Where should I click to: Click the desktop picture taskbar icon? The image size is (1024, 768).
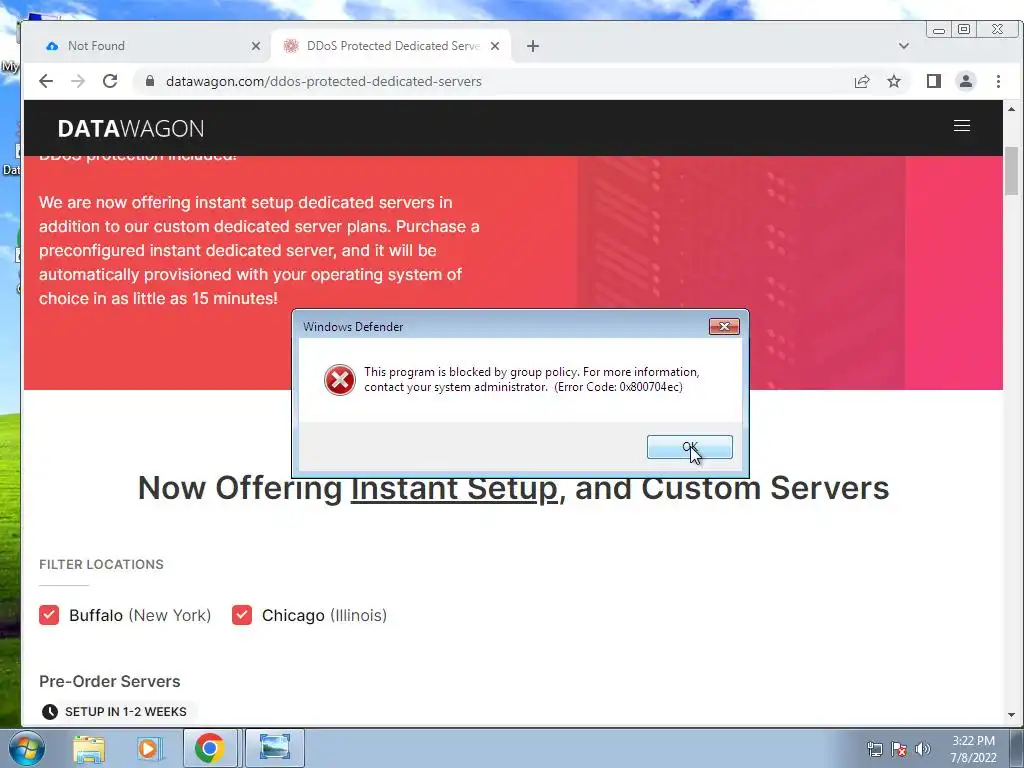coord(275,748)
